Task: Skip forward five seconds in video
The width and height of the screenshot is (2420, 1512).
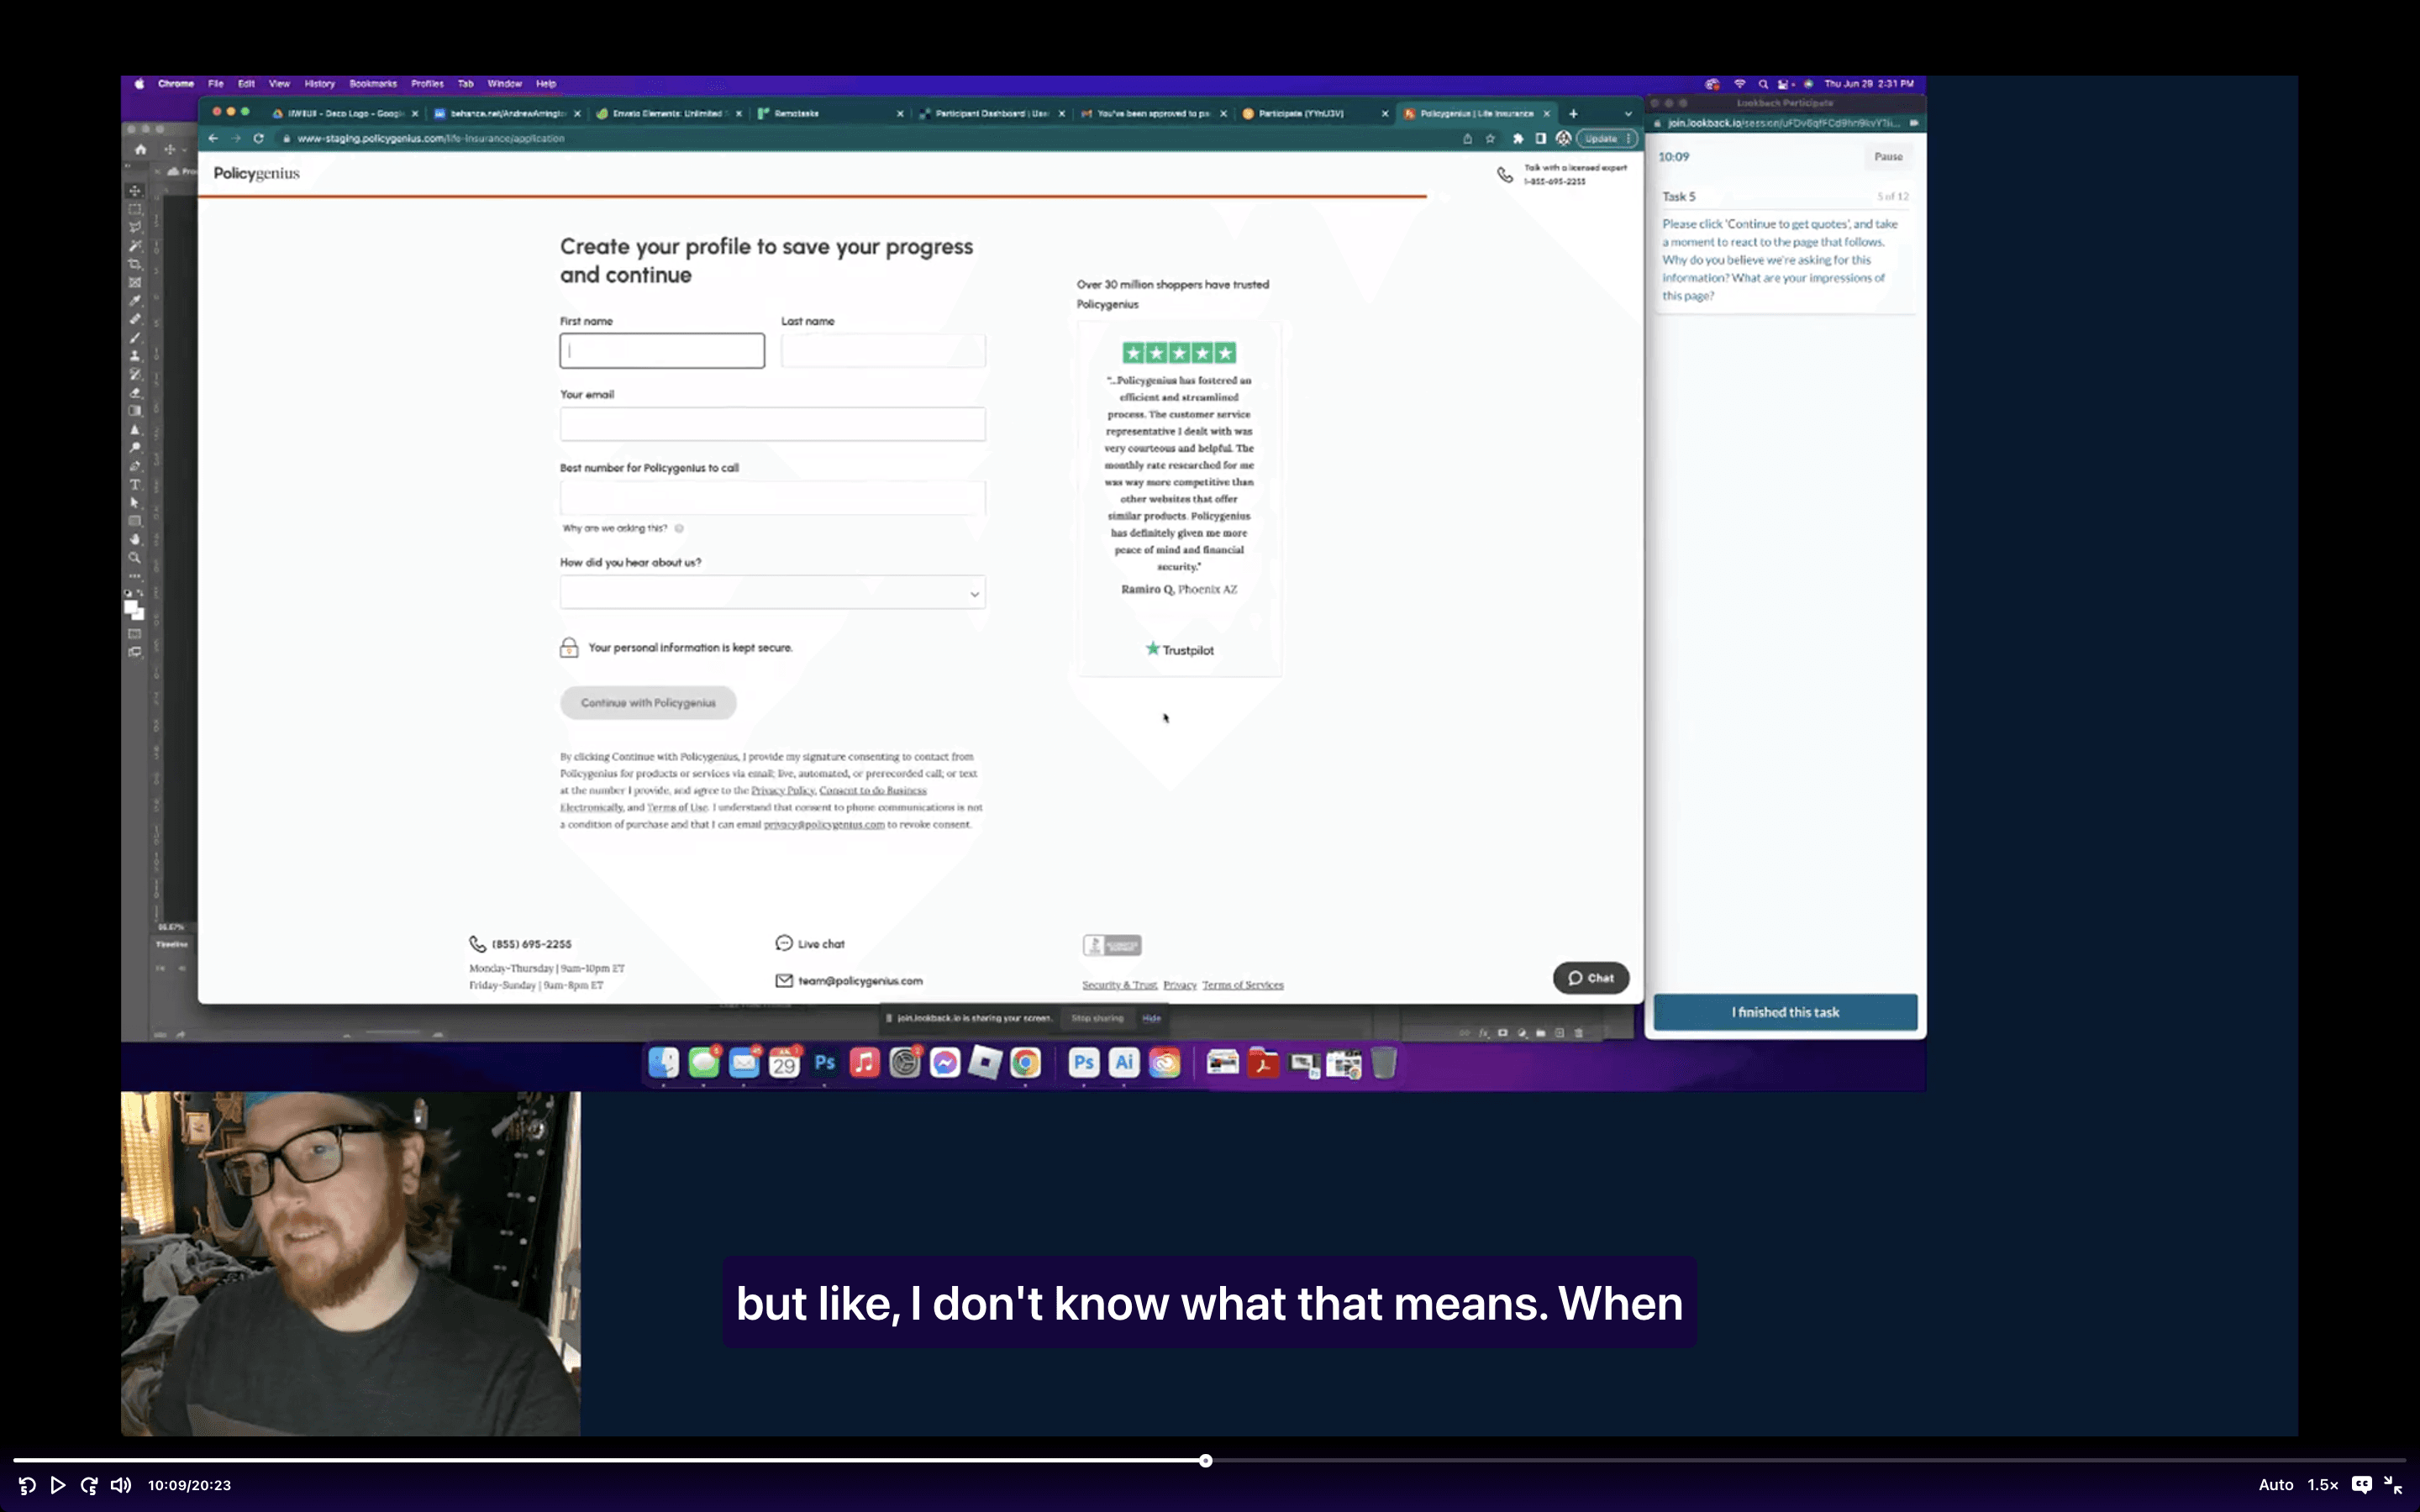Action: [89, 1485]
